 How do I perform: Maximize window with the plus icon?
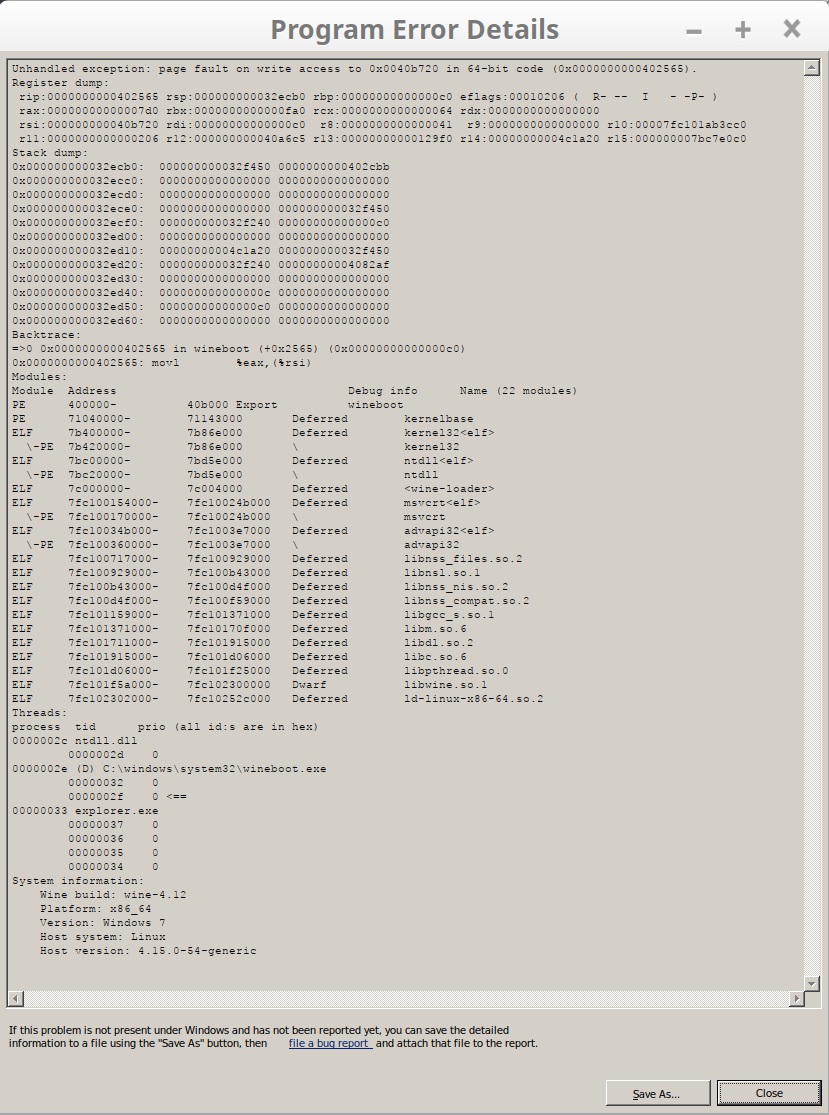[x=742, y=29]
